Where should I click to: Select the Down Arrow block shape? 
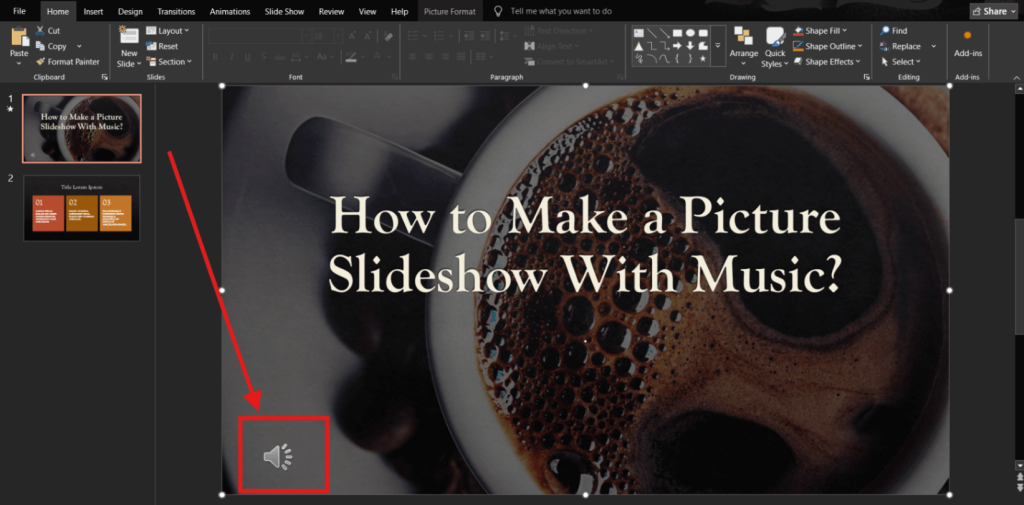(x=690, y=46)
